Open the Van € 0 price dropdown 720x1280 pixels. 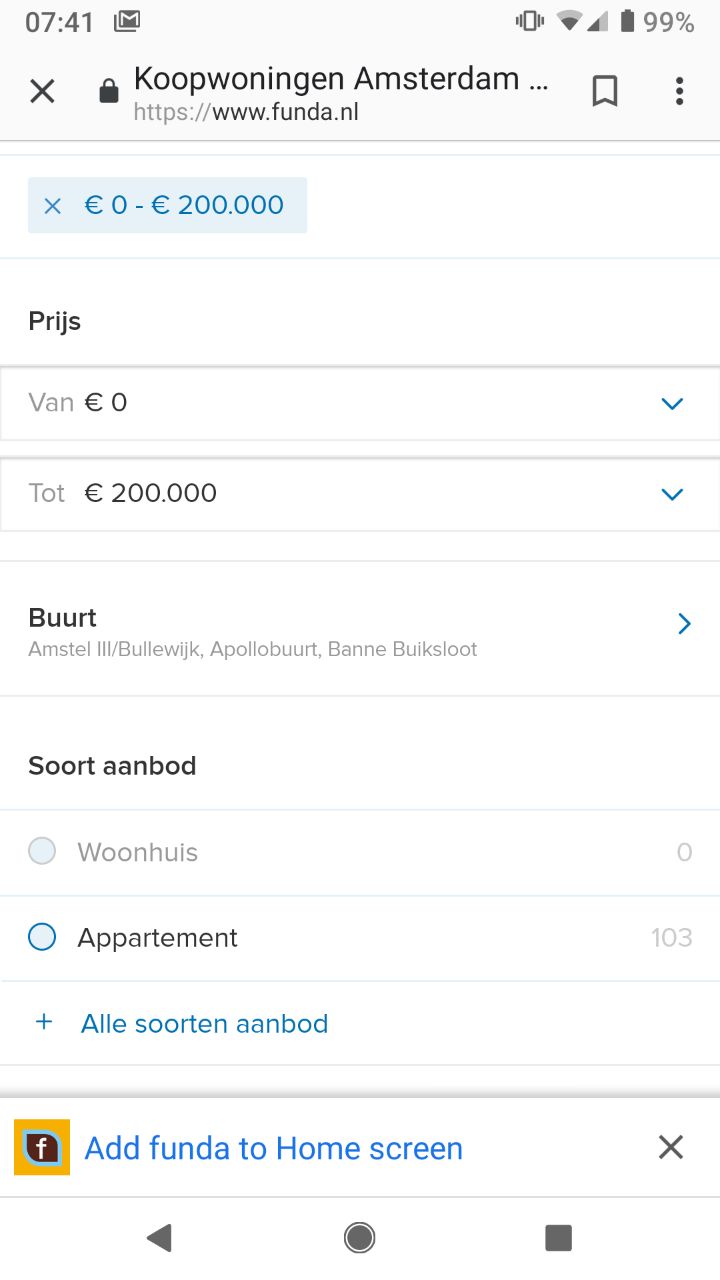pos(360,403)
